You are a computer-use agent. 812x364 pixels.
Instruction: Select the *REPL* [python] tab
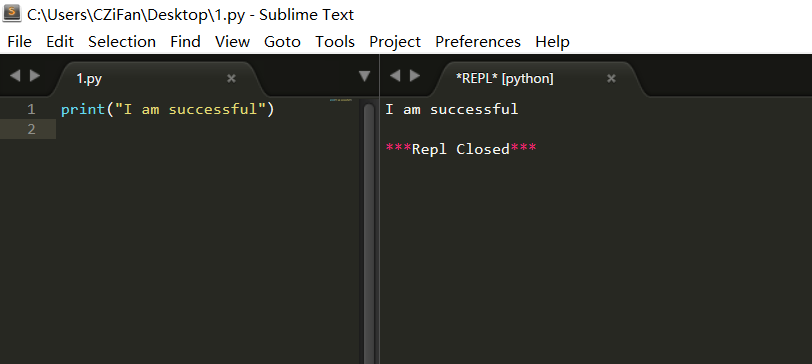tap(539, 79)
